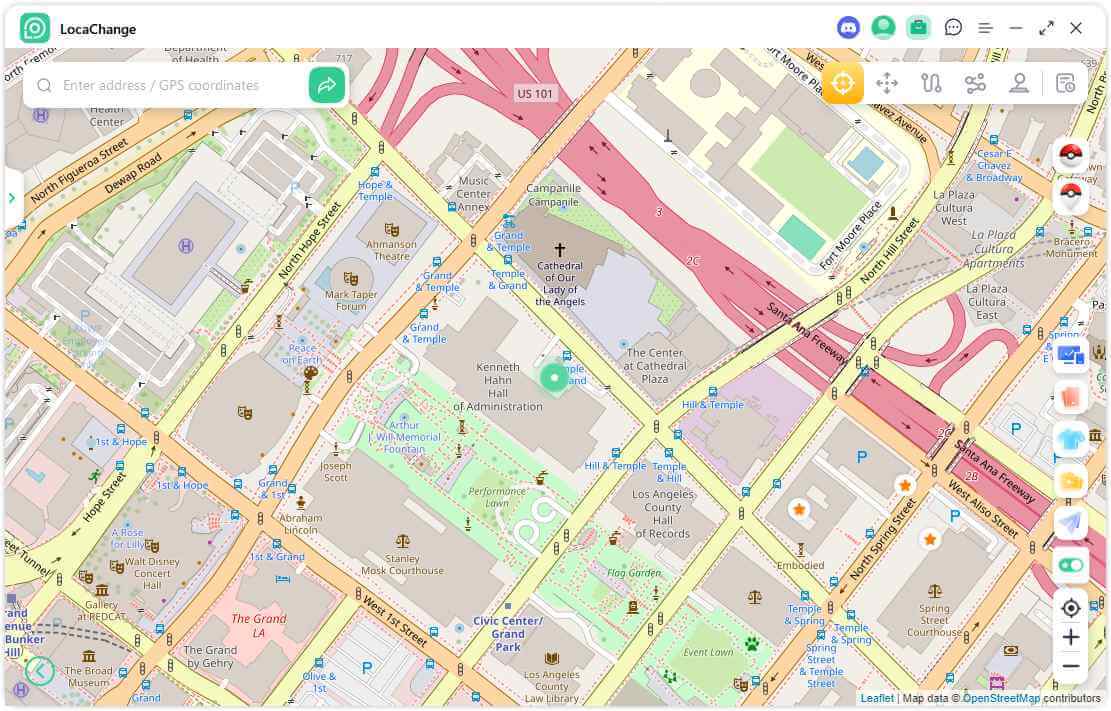Click the Cathedral of Our Lady label

560,284
